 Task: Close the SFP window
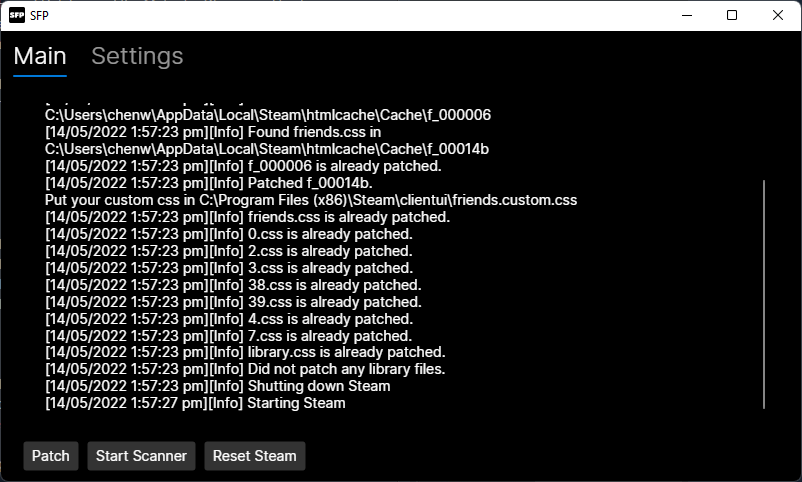tap(778, 15)
